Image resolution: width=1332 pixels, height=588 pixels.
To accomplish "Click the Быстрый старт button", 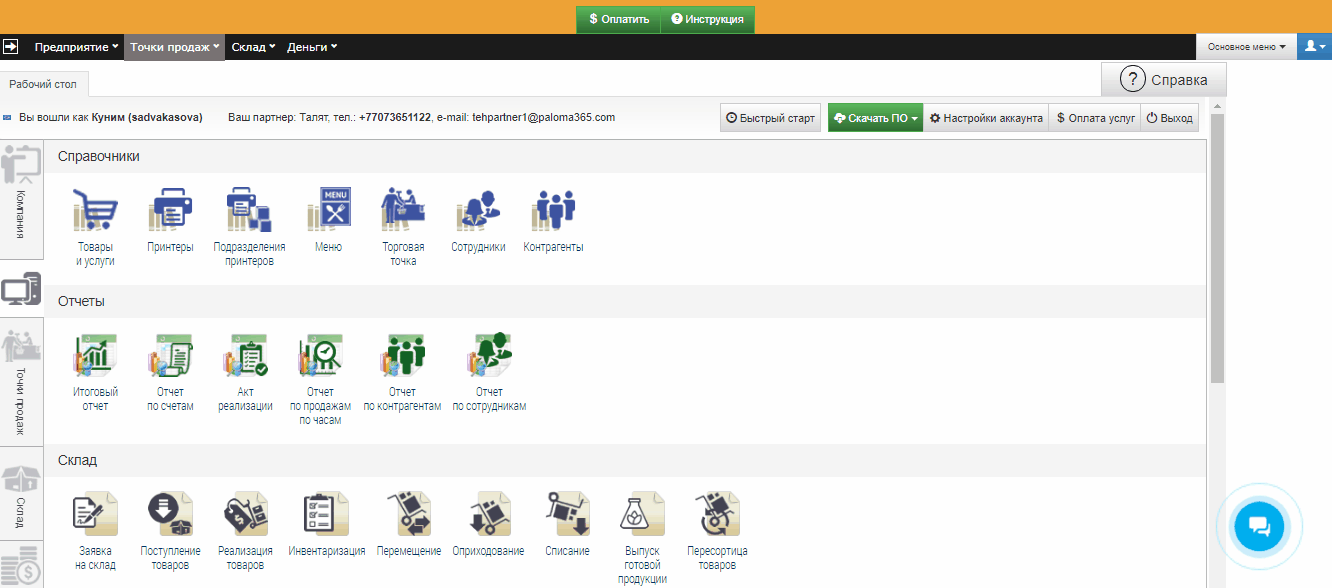I will tap(770, 118).
